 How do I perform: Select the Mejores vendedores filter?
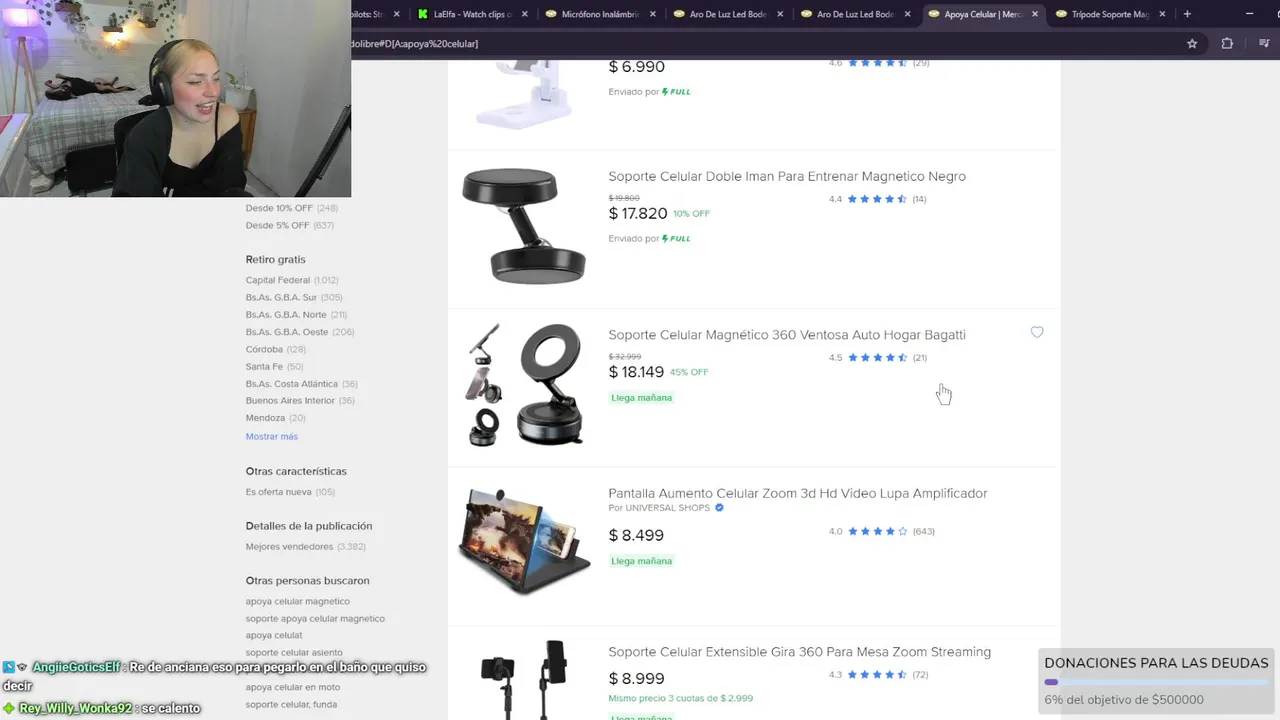click(289, 547)
